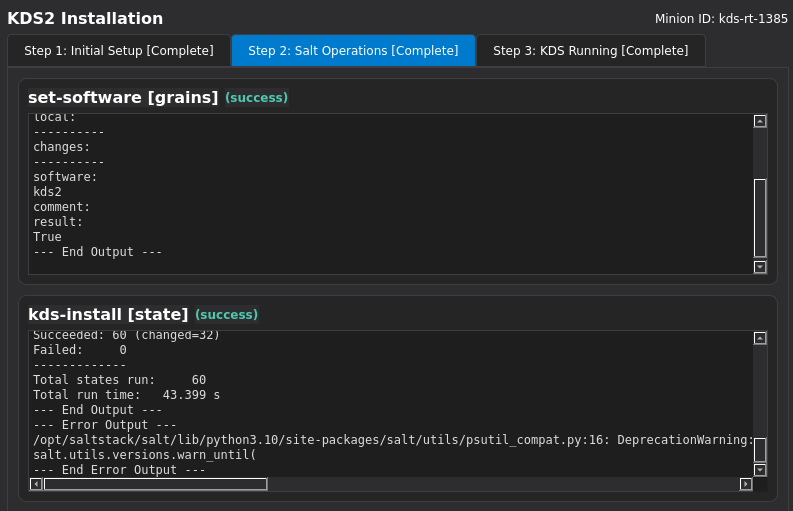Click the 'comment:' output line
The width and height of the screenshot is (793, 511).
coord(62,207)
